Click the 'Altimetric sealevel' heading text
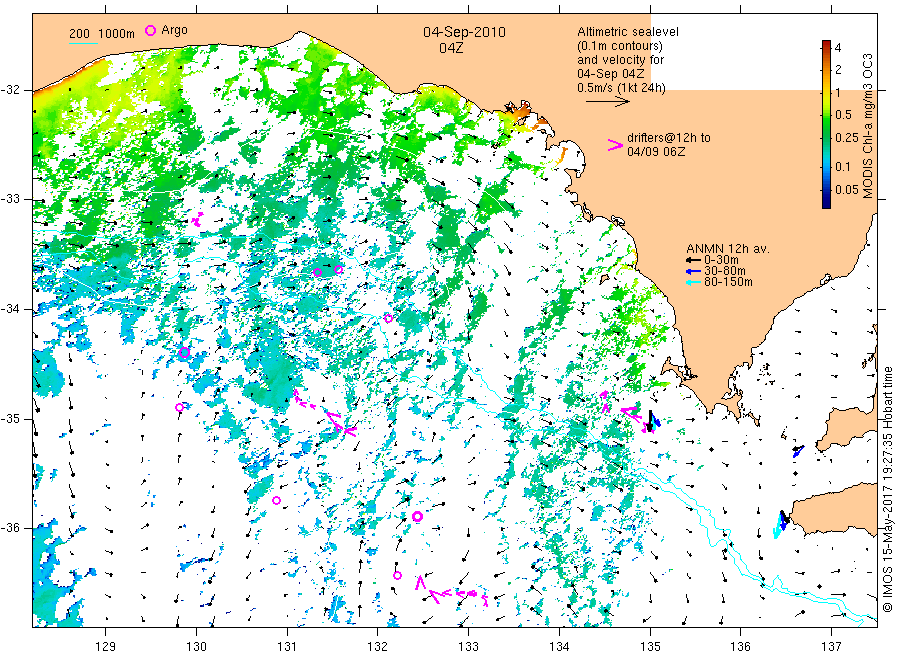 [628, 32]
